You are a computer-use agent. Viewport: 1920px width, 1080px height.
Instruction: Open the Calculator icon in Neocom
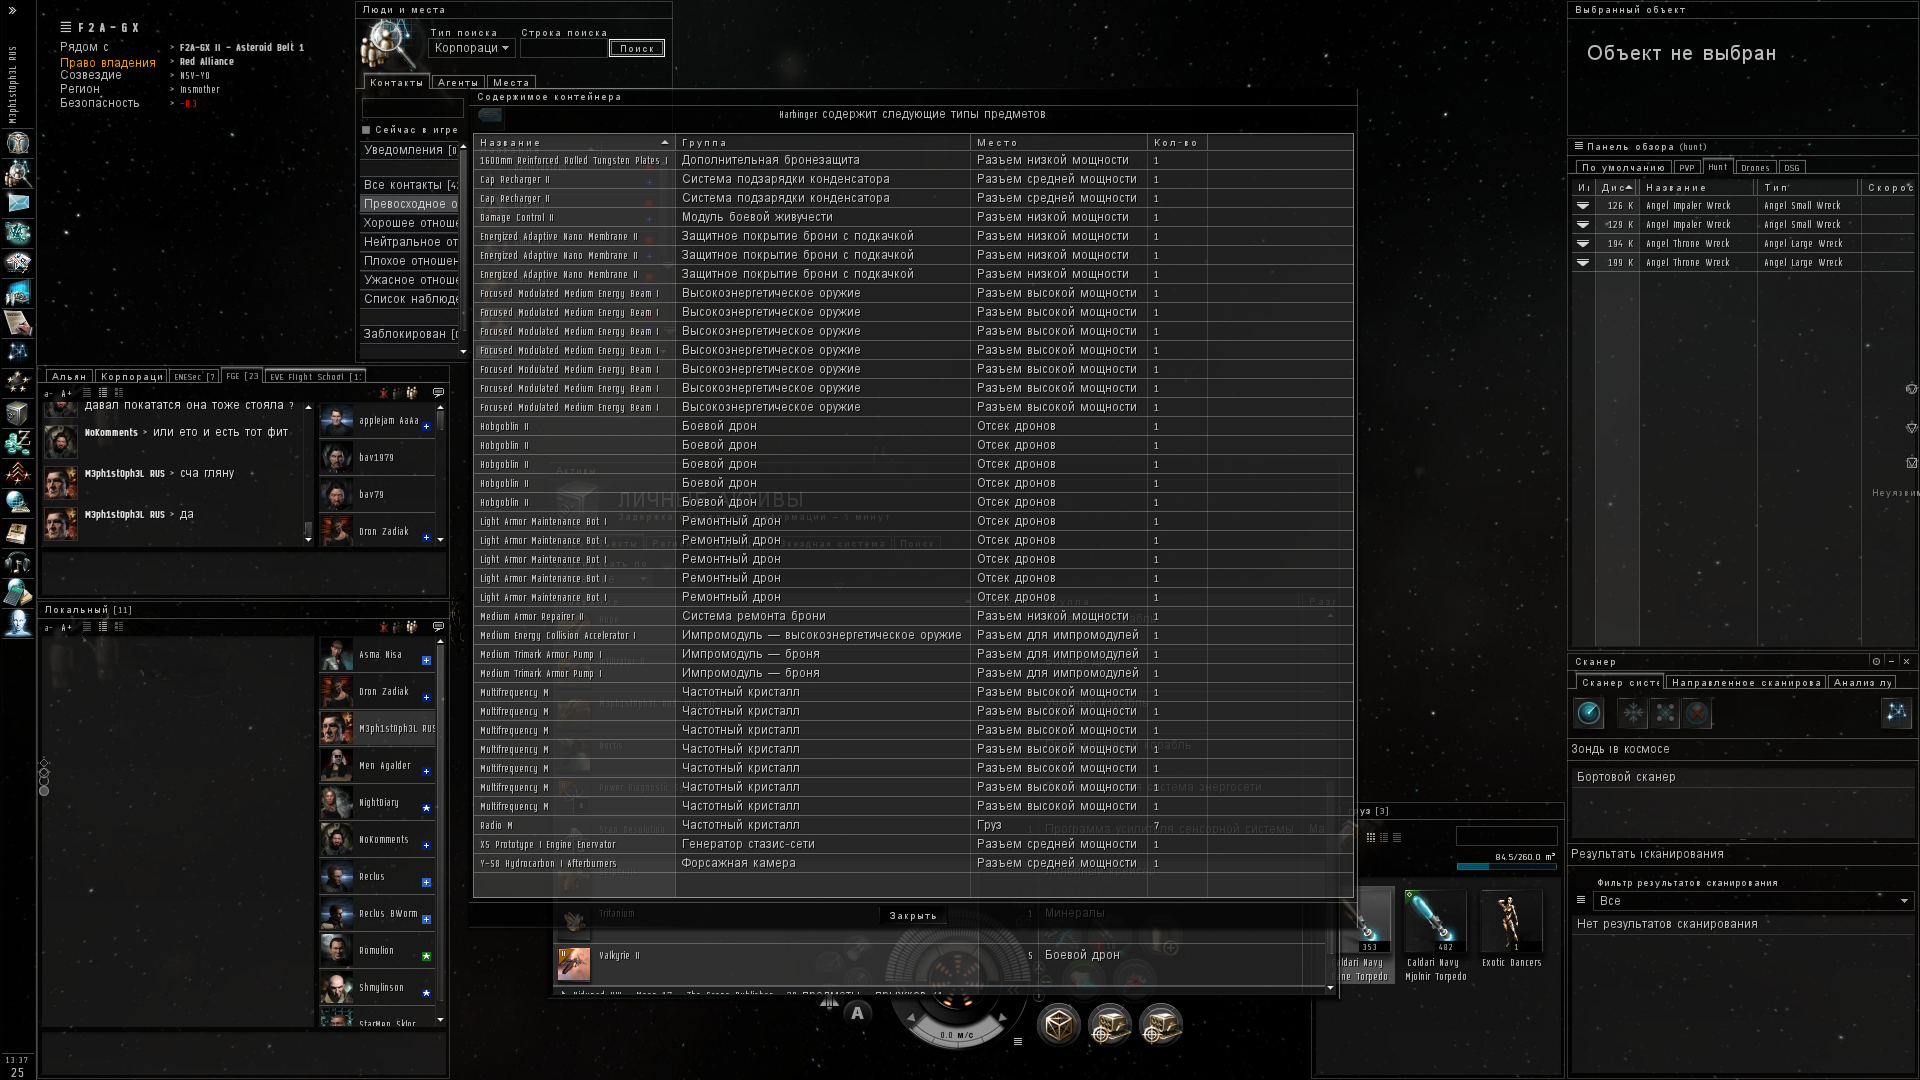18,592
